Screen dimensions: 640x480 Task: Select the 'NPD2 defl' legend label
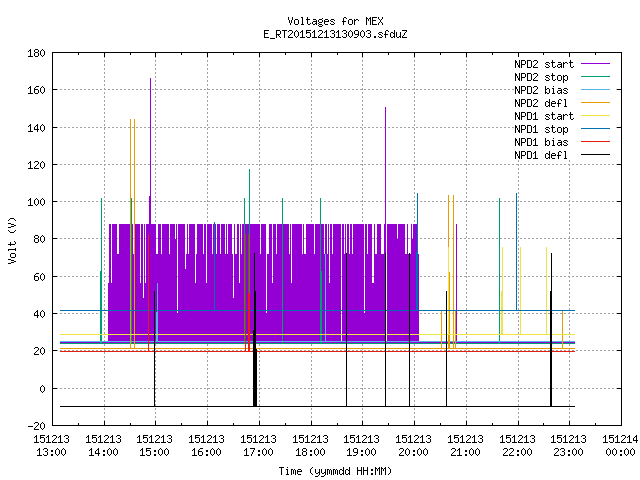click(x=541, y=103)
